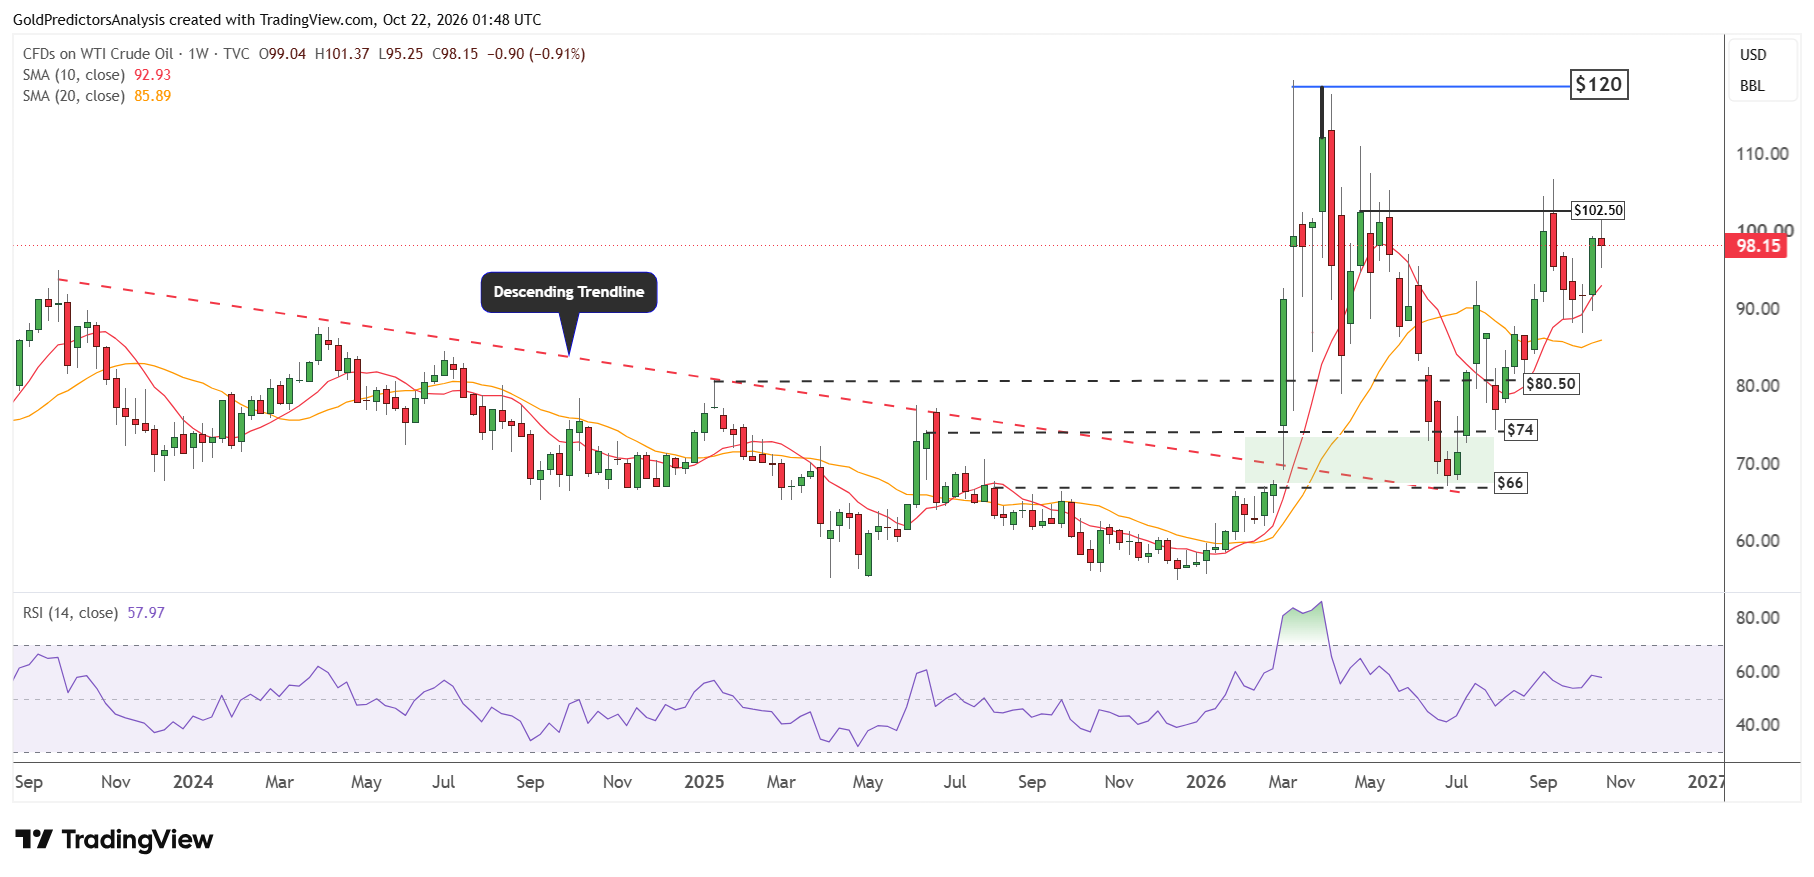
Task: Click the "H101.37" high price value
Action: point(342,54)
